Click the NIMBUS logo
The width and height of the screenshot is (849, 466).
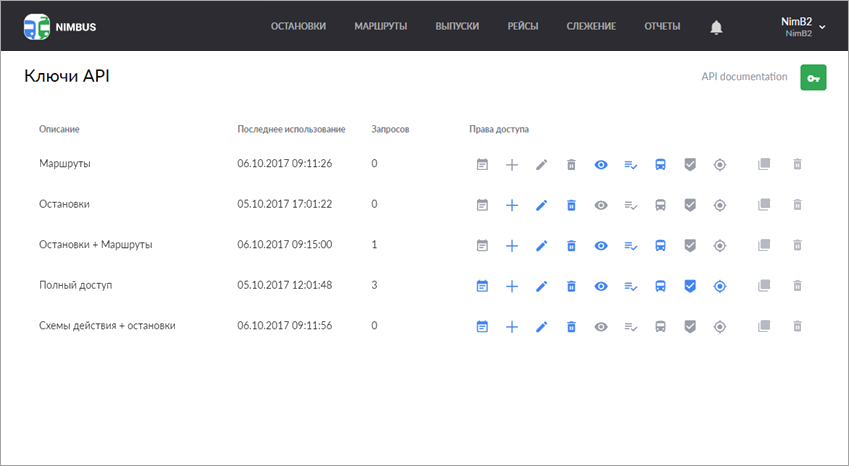click(61, 27)
